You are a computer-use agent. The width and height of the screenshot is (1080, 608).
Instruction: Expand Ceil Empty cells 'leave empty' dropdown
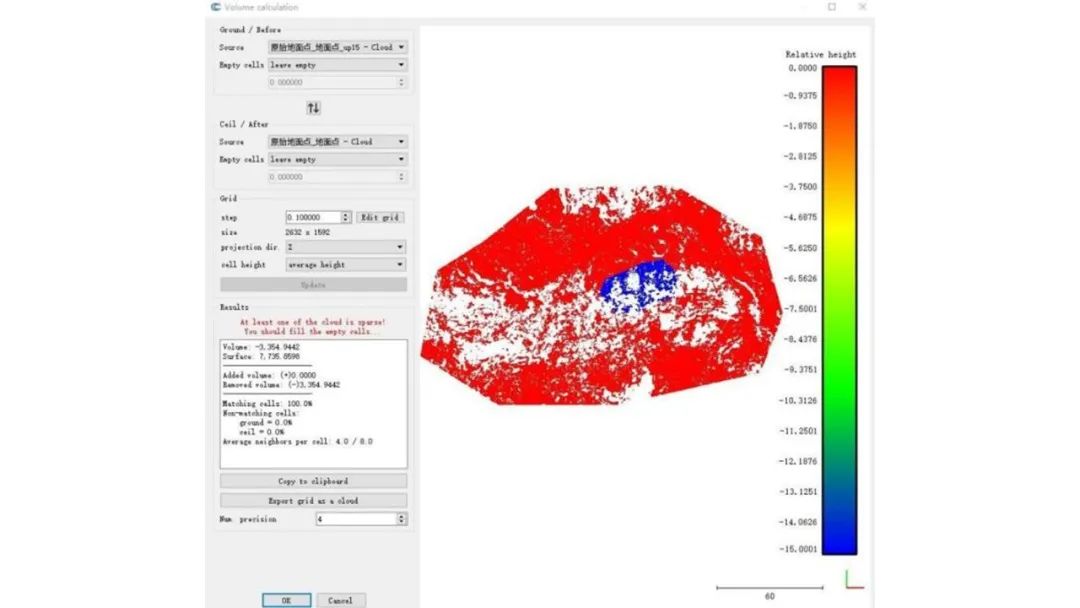tap(337, 159)
